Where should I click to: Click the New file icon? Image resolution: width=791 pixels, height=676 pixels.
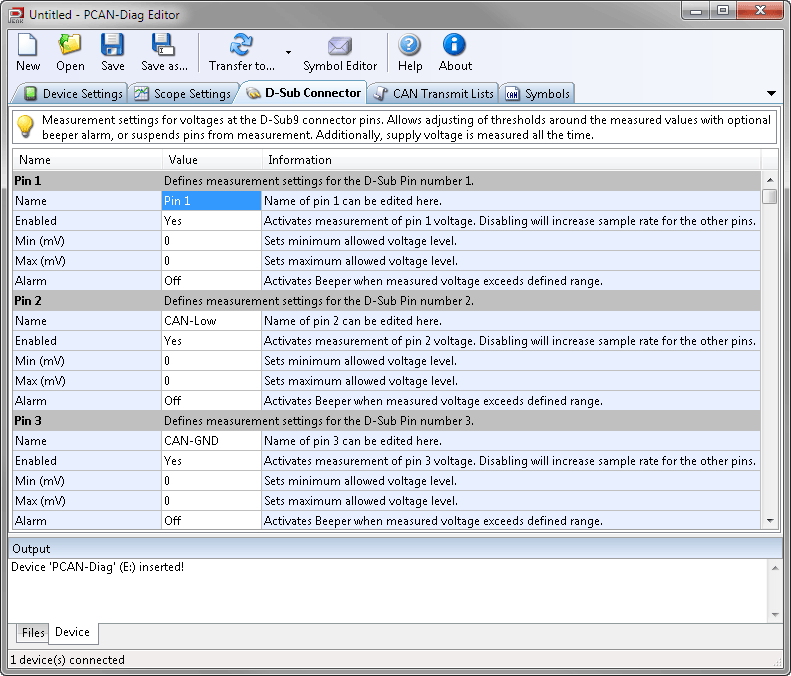coord(28,52)
